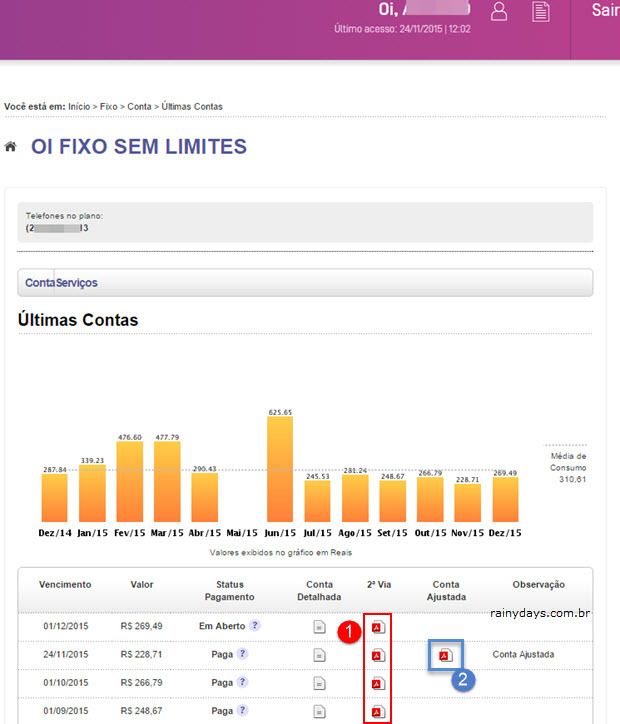
Task: Download the Conta Ajustada PDF for 24/11/2015
Action: (445, 655)
